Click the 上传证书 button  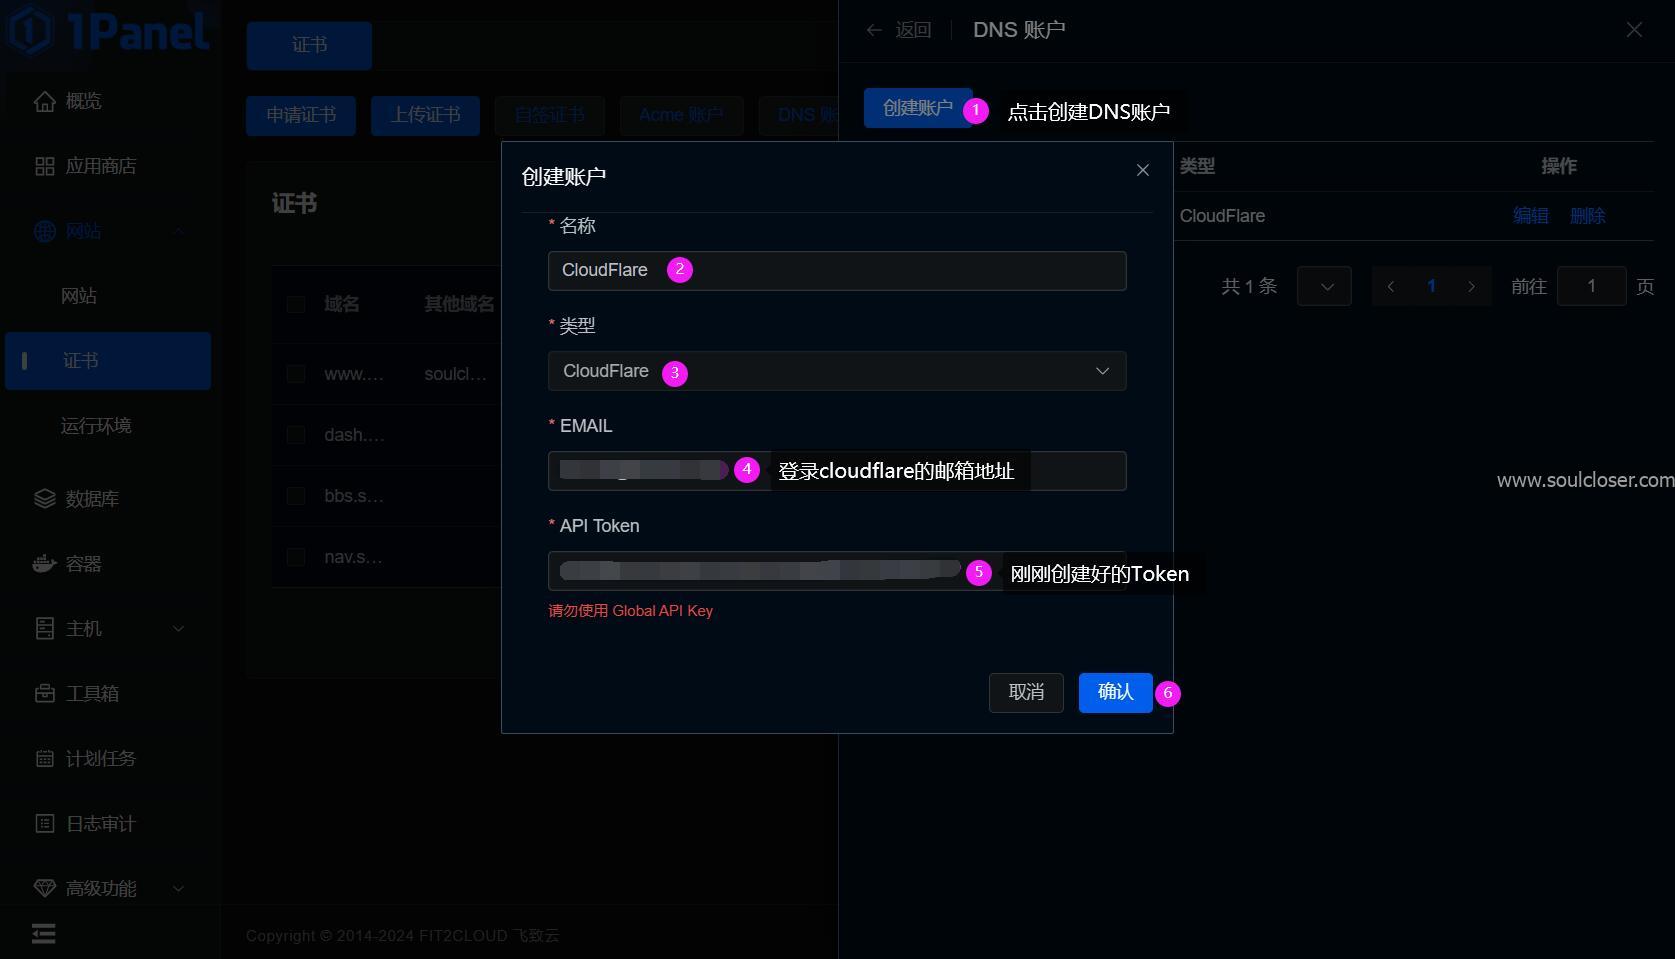(x=425, y=116)
